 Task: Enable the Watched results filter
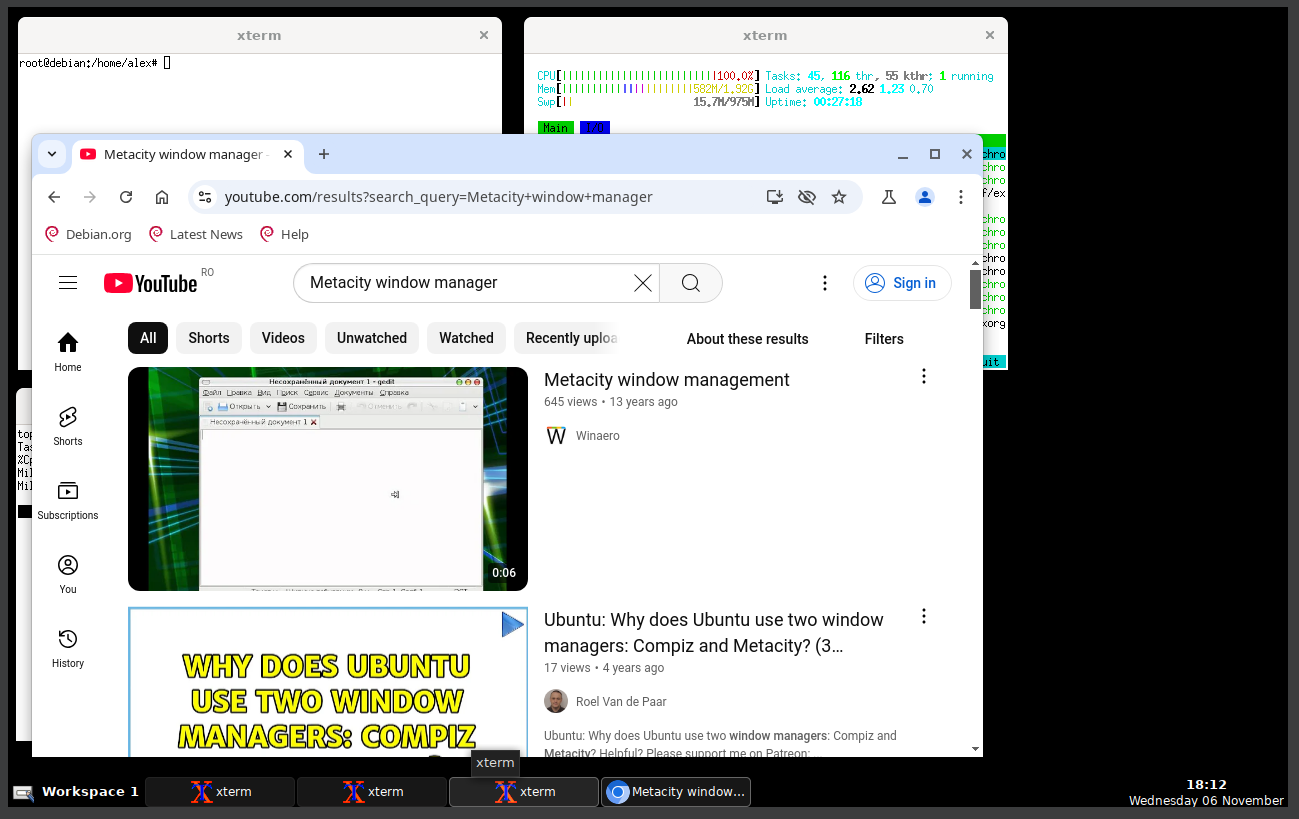[x=466, y=338]
